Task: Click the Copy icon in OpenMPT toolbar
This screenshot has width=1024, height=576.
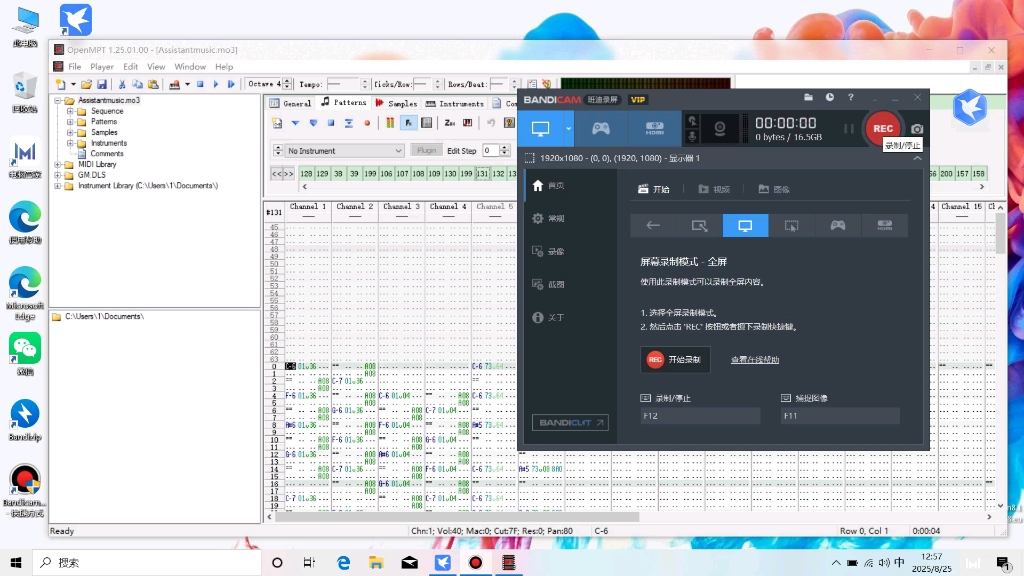Action: click(137, 84)
